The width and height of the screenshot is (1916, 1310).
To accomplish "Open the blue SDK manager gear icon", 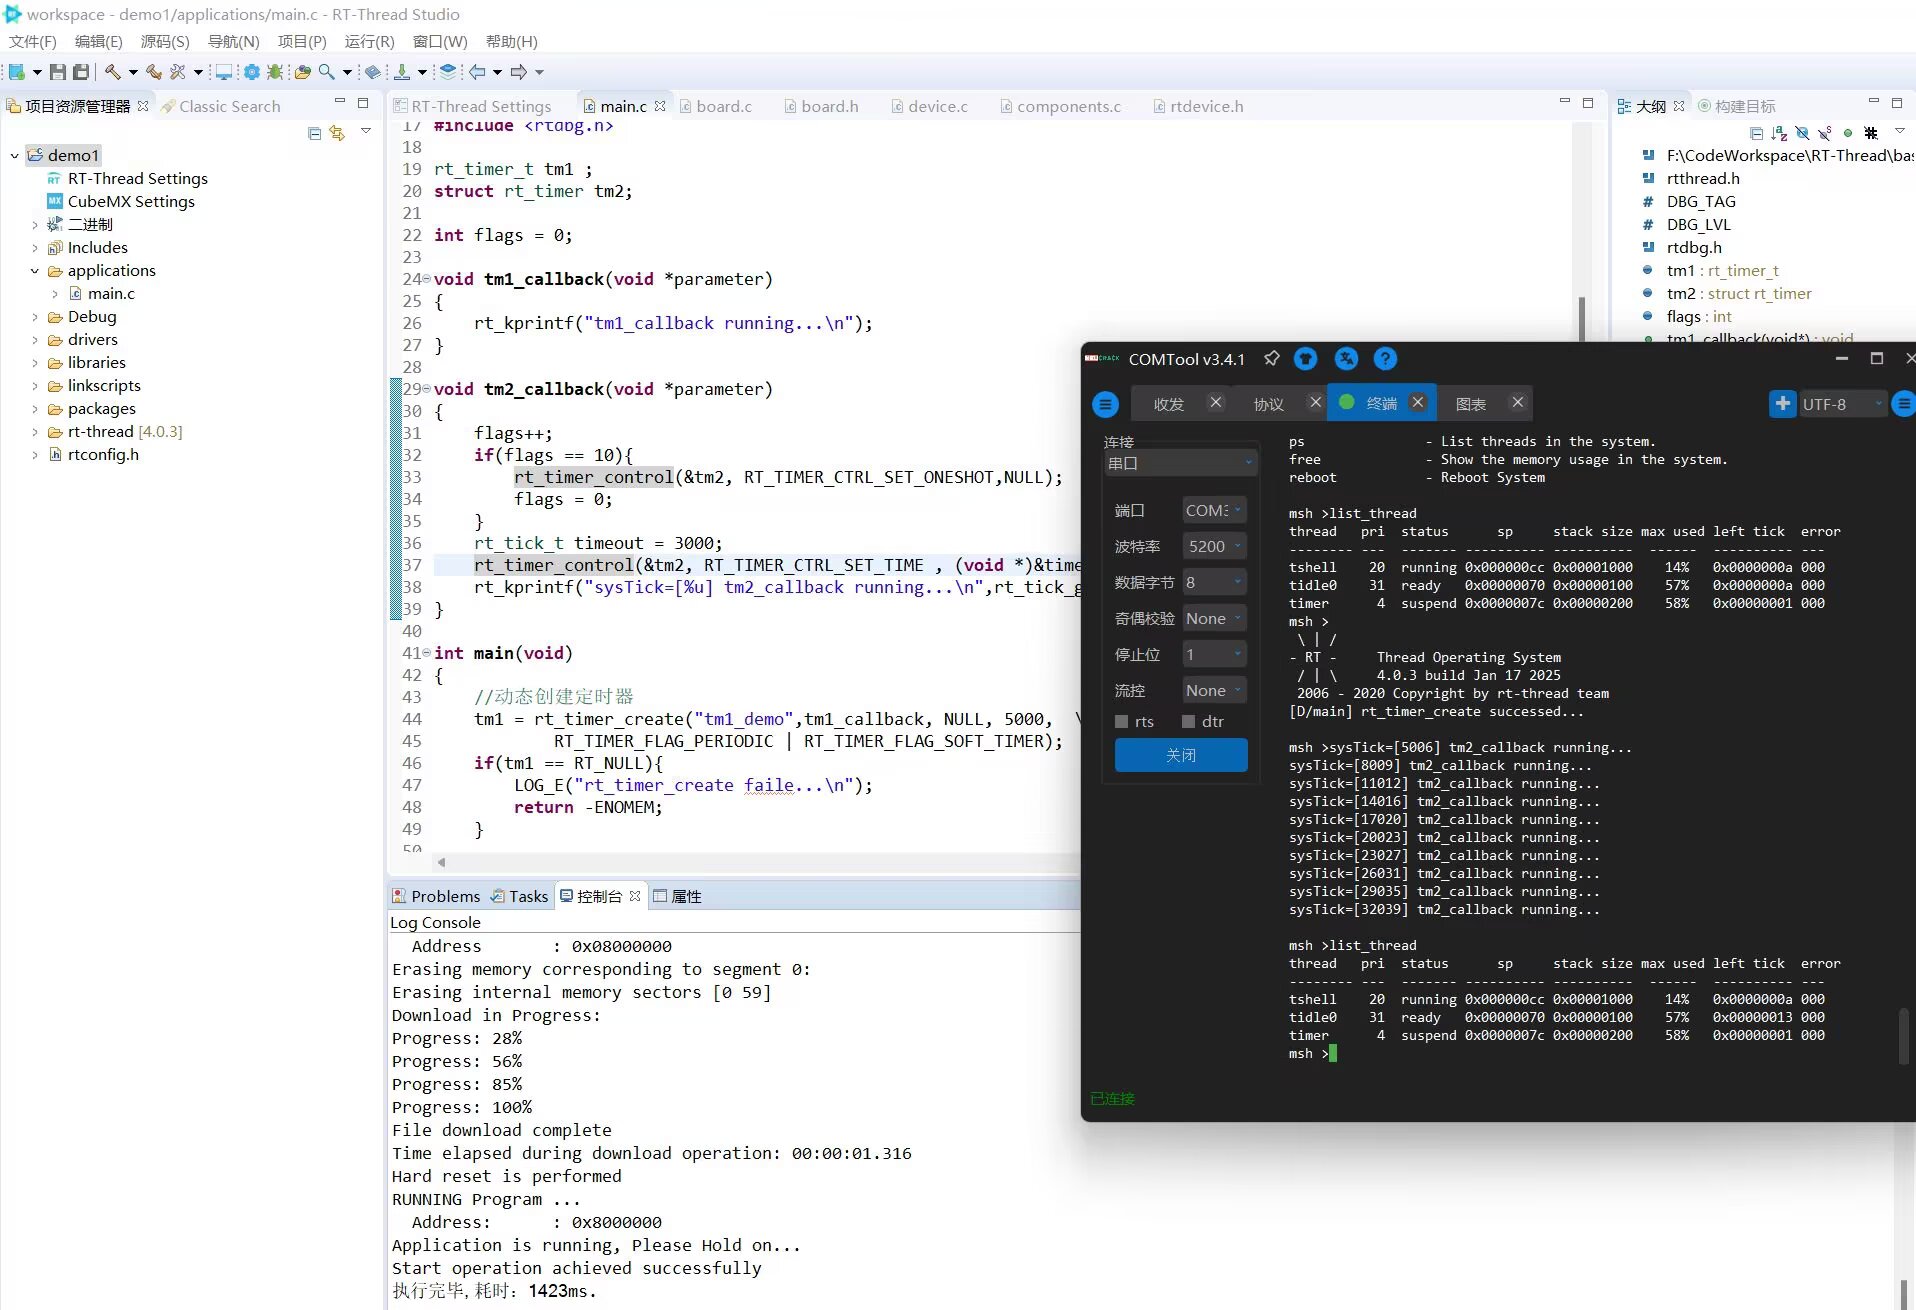I will point(251,72).
